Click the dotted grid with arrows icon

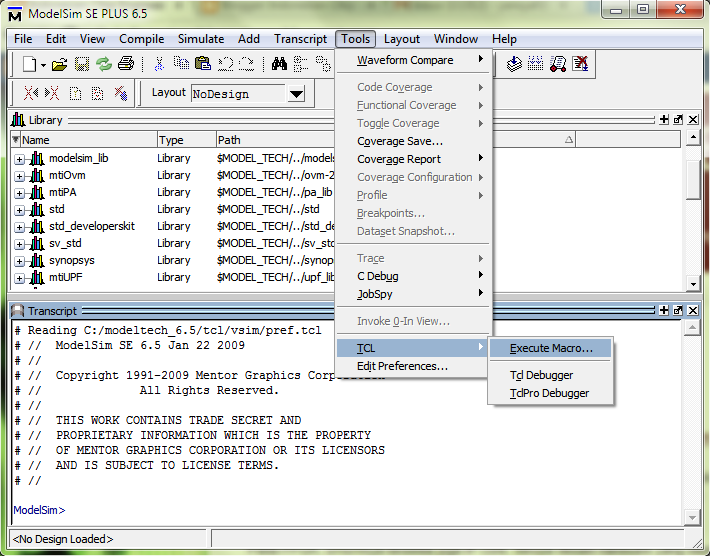(536, 64)
